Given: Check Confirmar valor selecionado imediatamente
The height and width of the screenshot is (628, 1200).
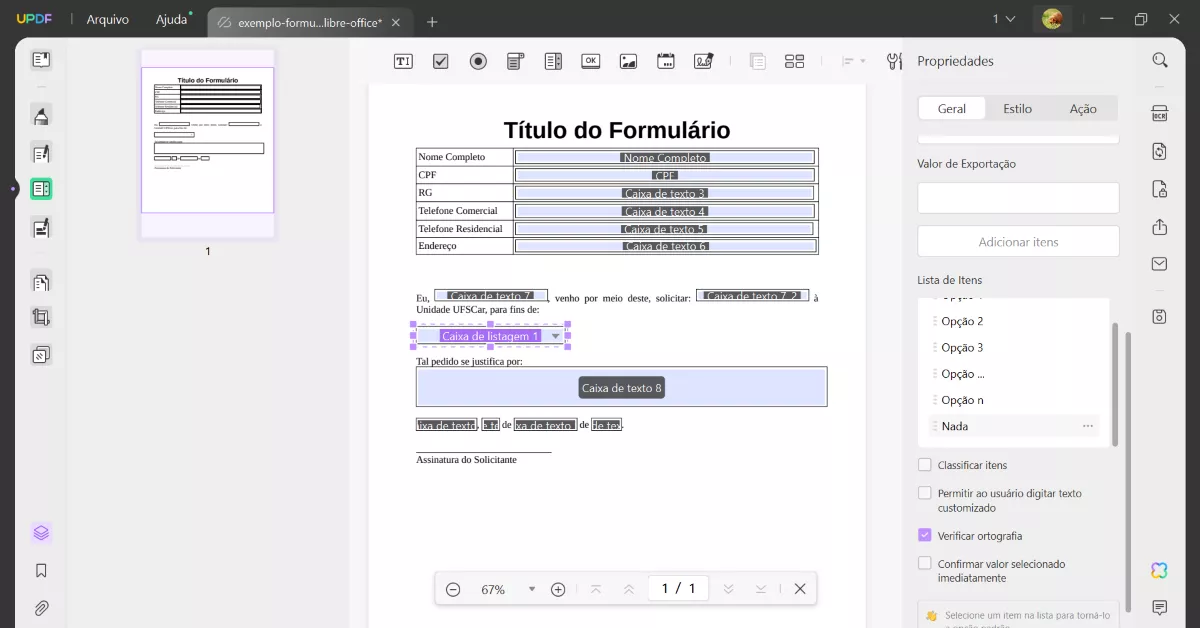Looking at the screenshot, I should [x=925, y=562].
